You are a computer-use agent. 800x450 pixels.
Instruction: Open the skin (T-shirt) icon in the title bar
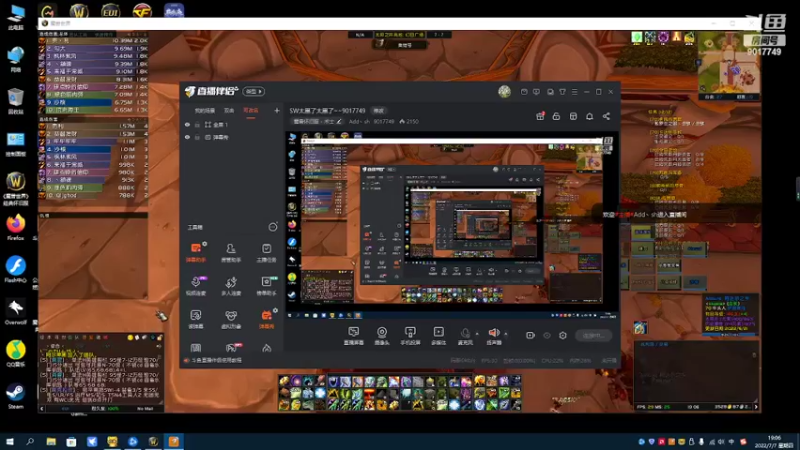click(x=562, y=92)
